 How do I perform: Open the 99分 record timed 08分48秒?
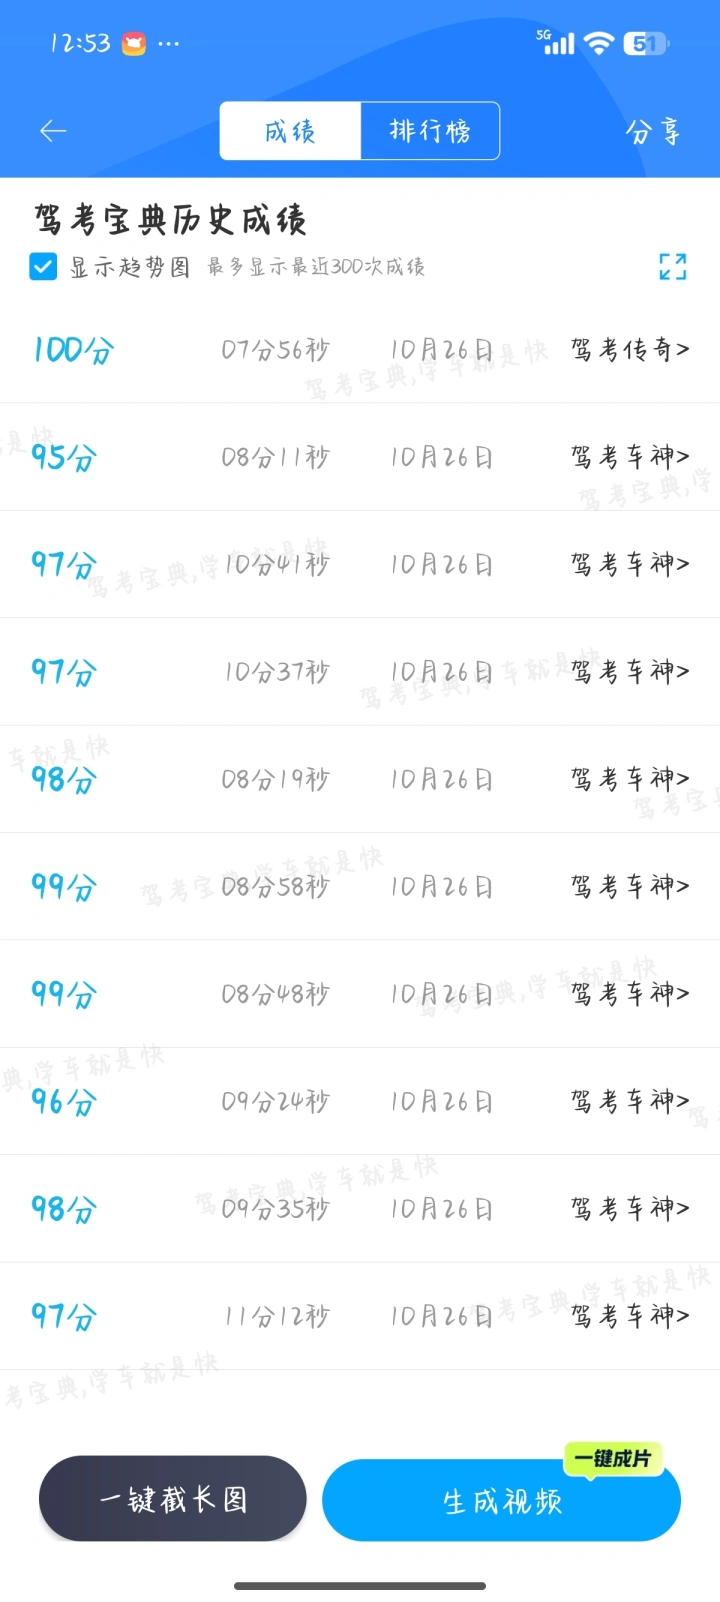[275, 994]
